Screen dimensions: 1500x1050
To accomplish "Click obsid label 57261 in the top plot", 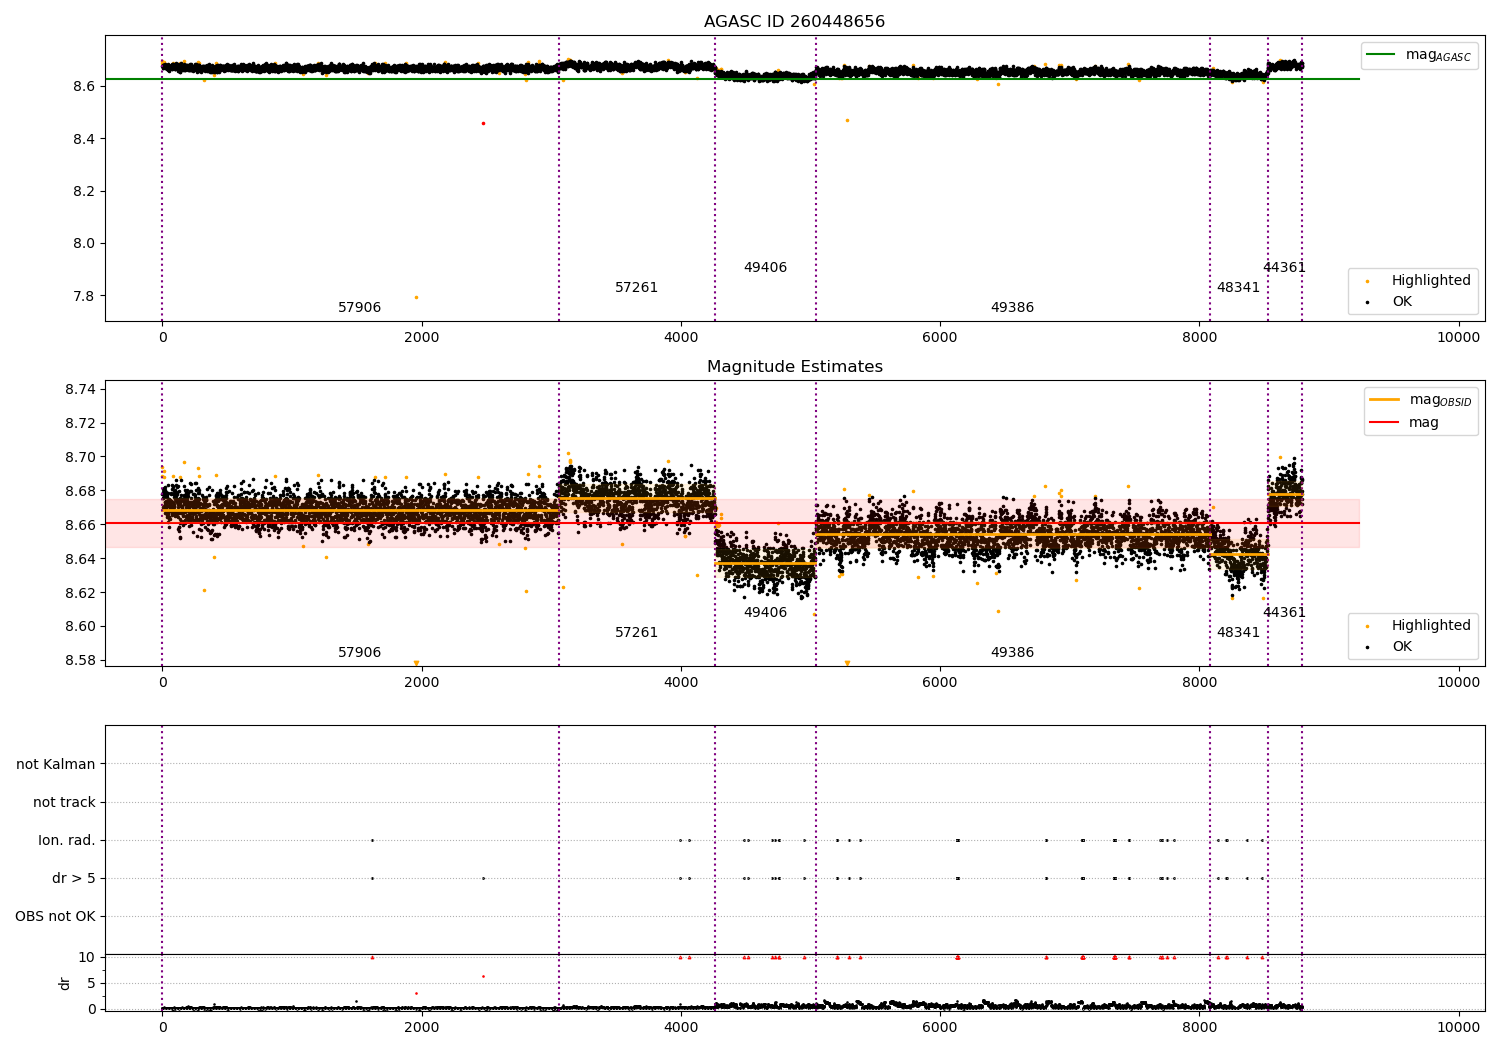I will pyautogui.click(x=636, y=288).
